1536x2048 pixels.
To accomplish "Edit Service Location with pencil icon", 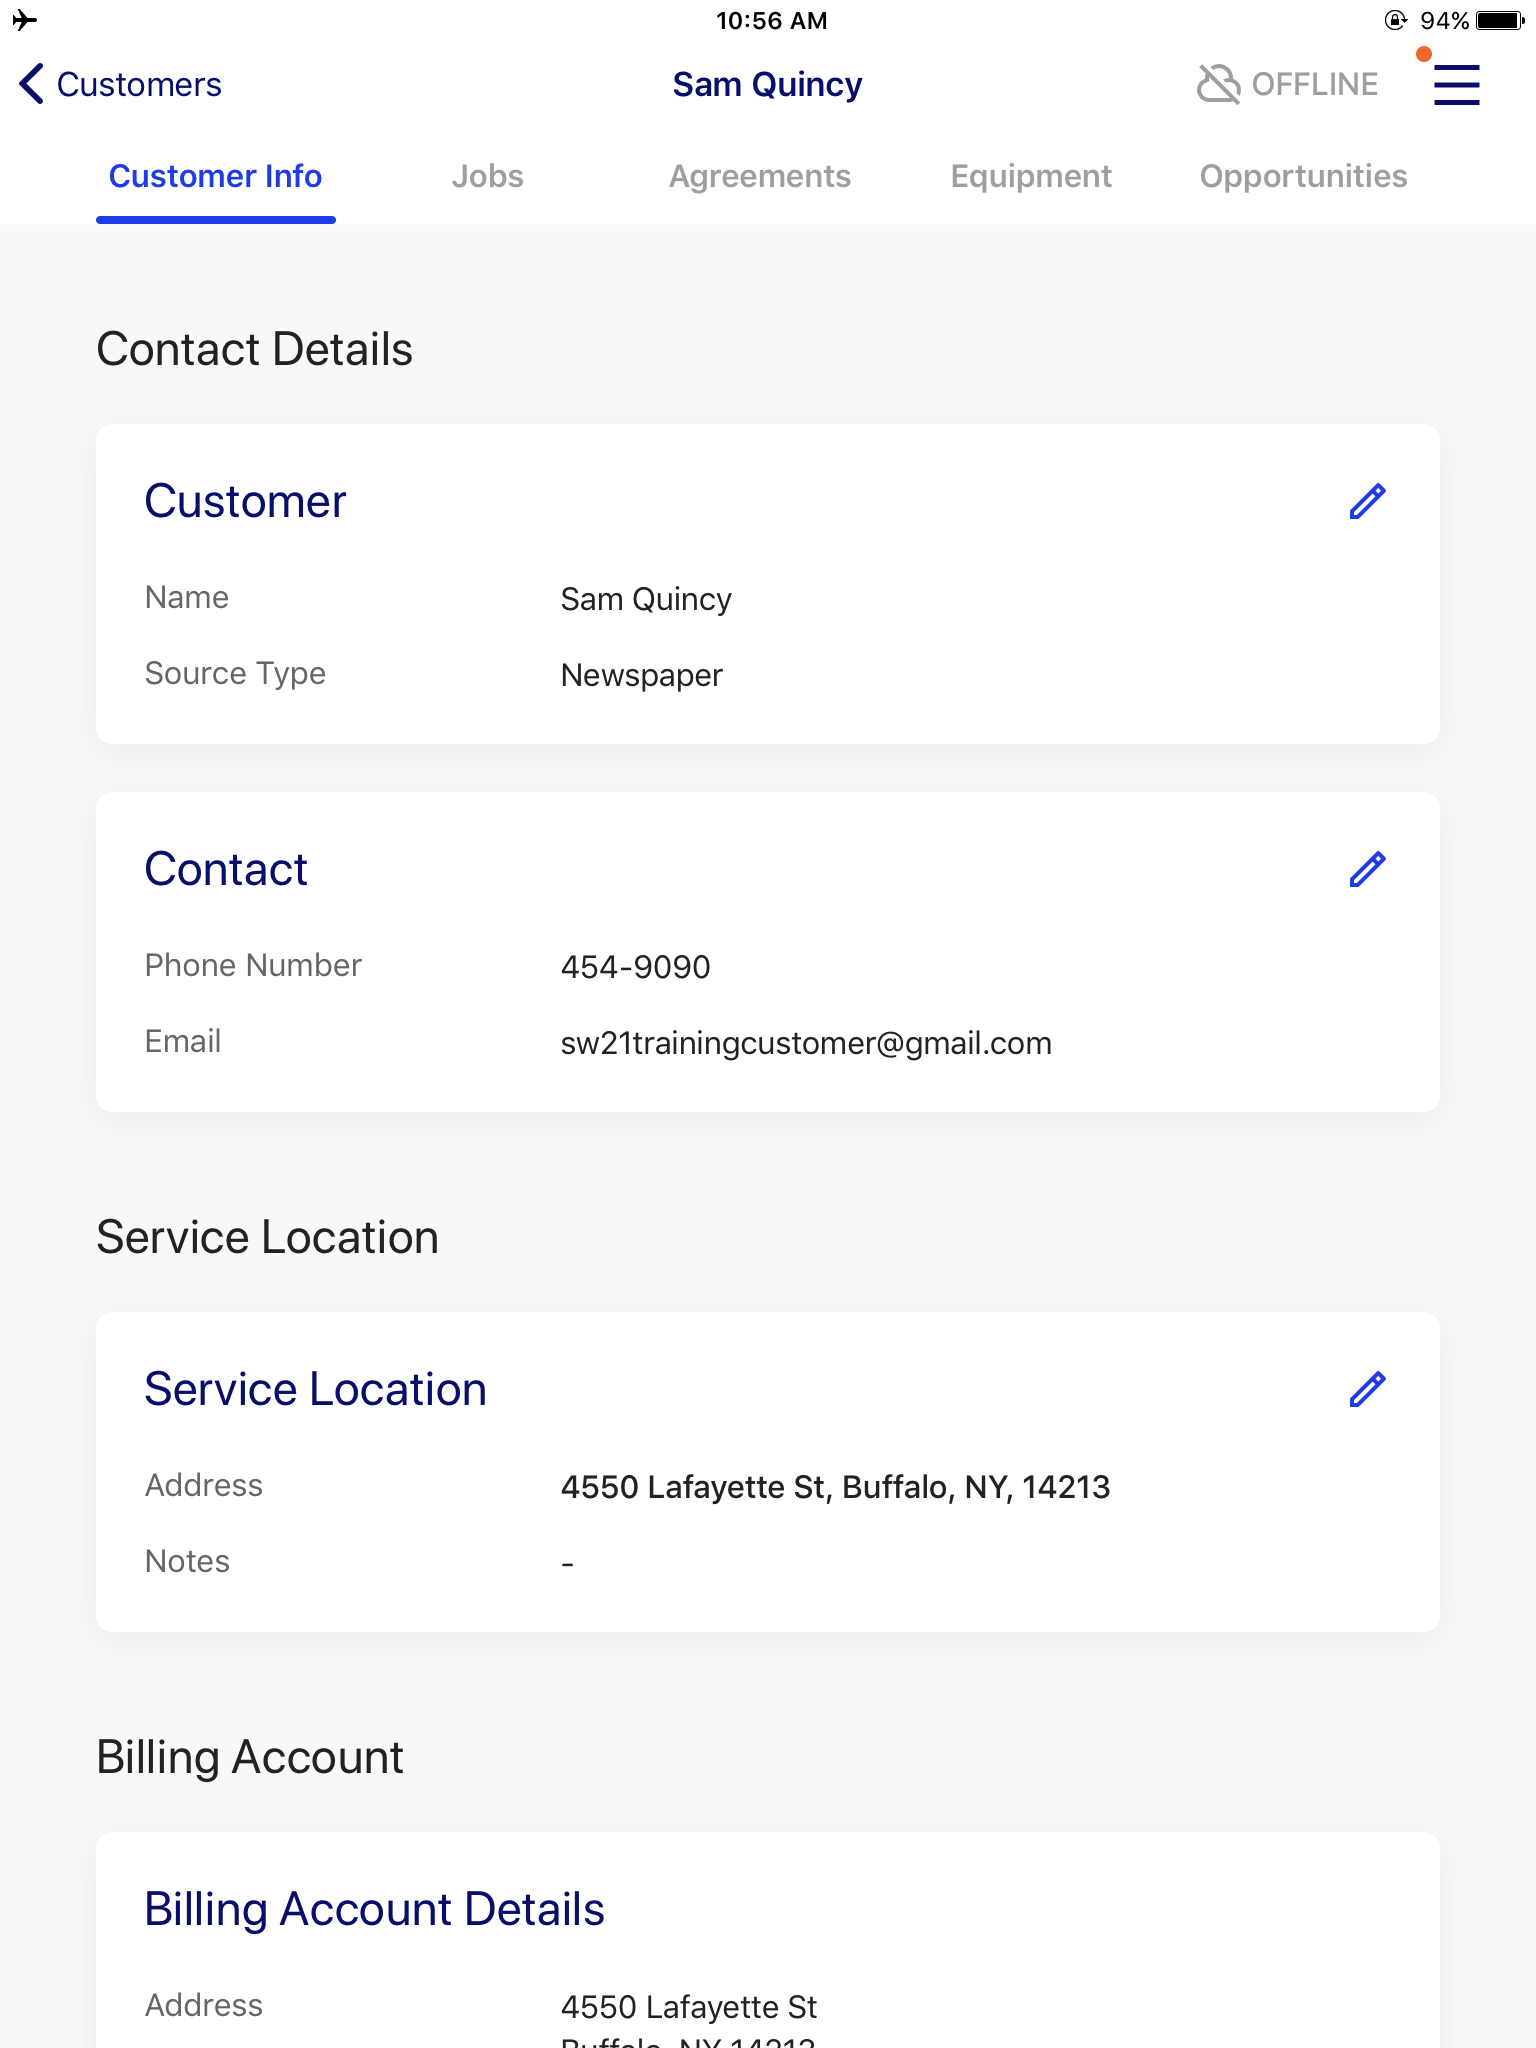I will [x=1367, y=1389].
